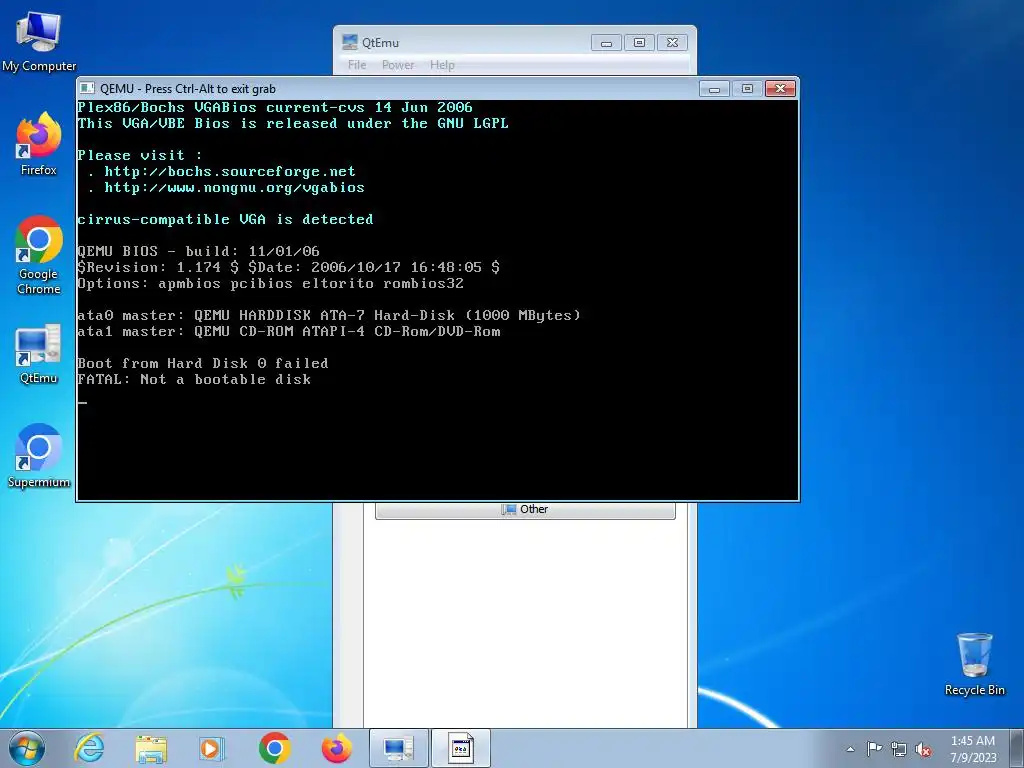Open Action Center flag icon
The width and height of the screenshot is (1024, 768).
(x=874, y=748)
